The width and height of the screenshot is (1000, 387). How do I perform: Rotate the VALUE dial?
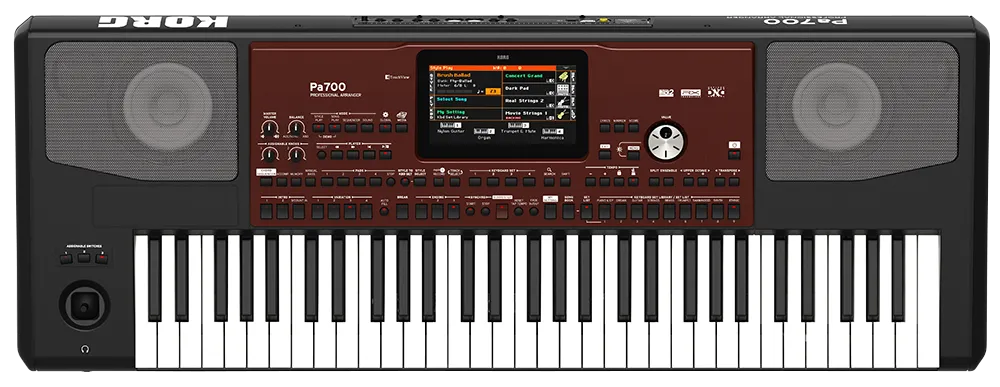tap(666, 142)
